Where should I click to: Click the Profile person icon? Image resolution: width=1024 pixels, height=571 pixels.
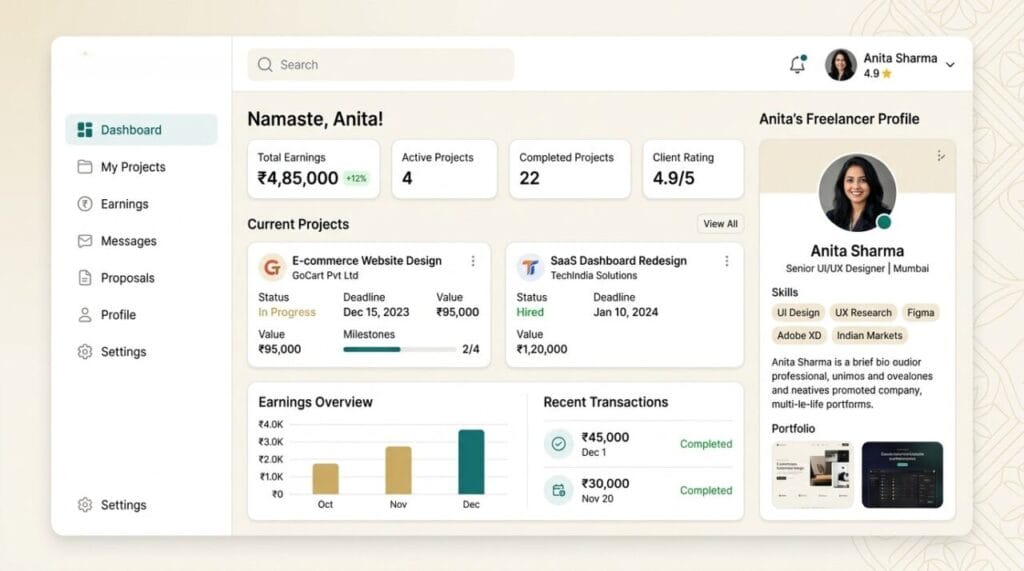85,315
